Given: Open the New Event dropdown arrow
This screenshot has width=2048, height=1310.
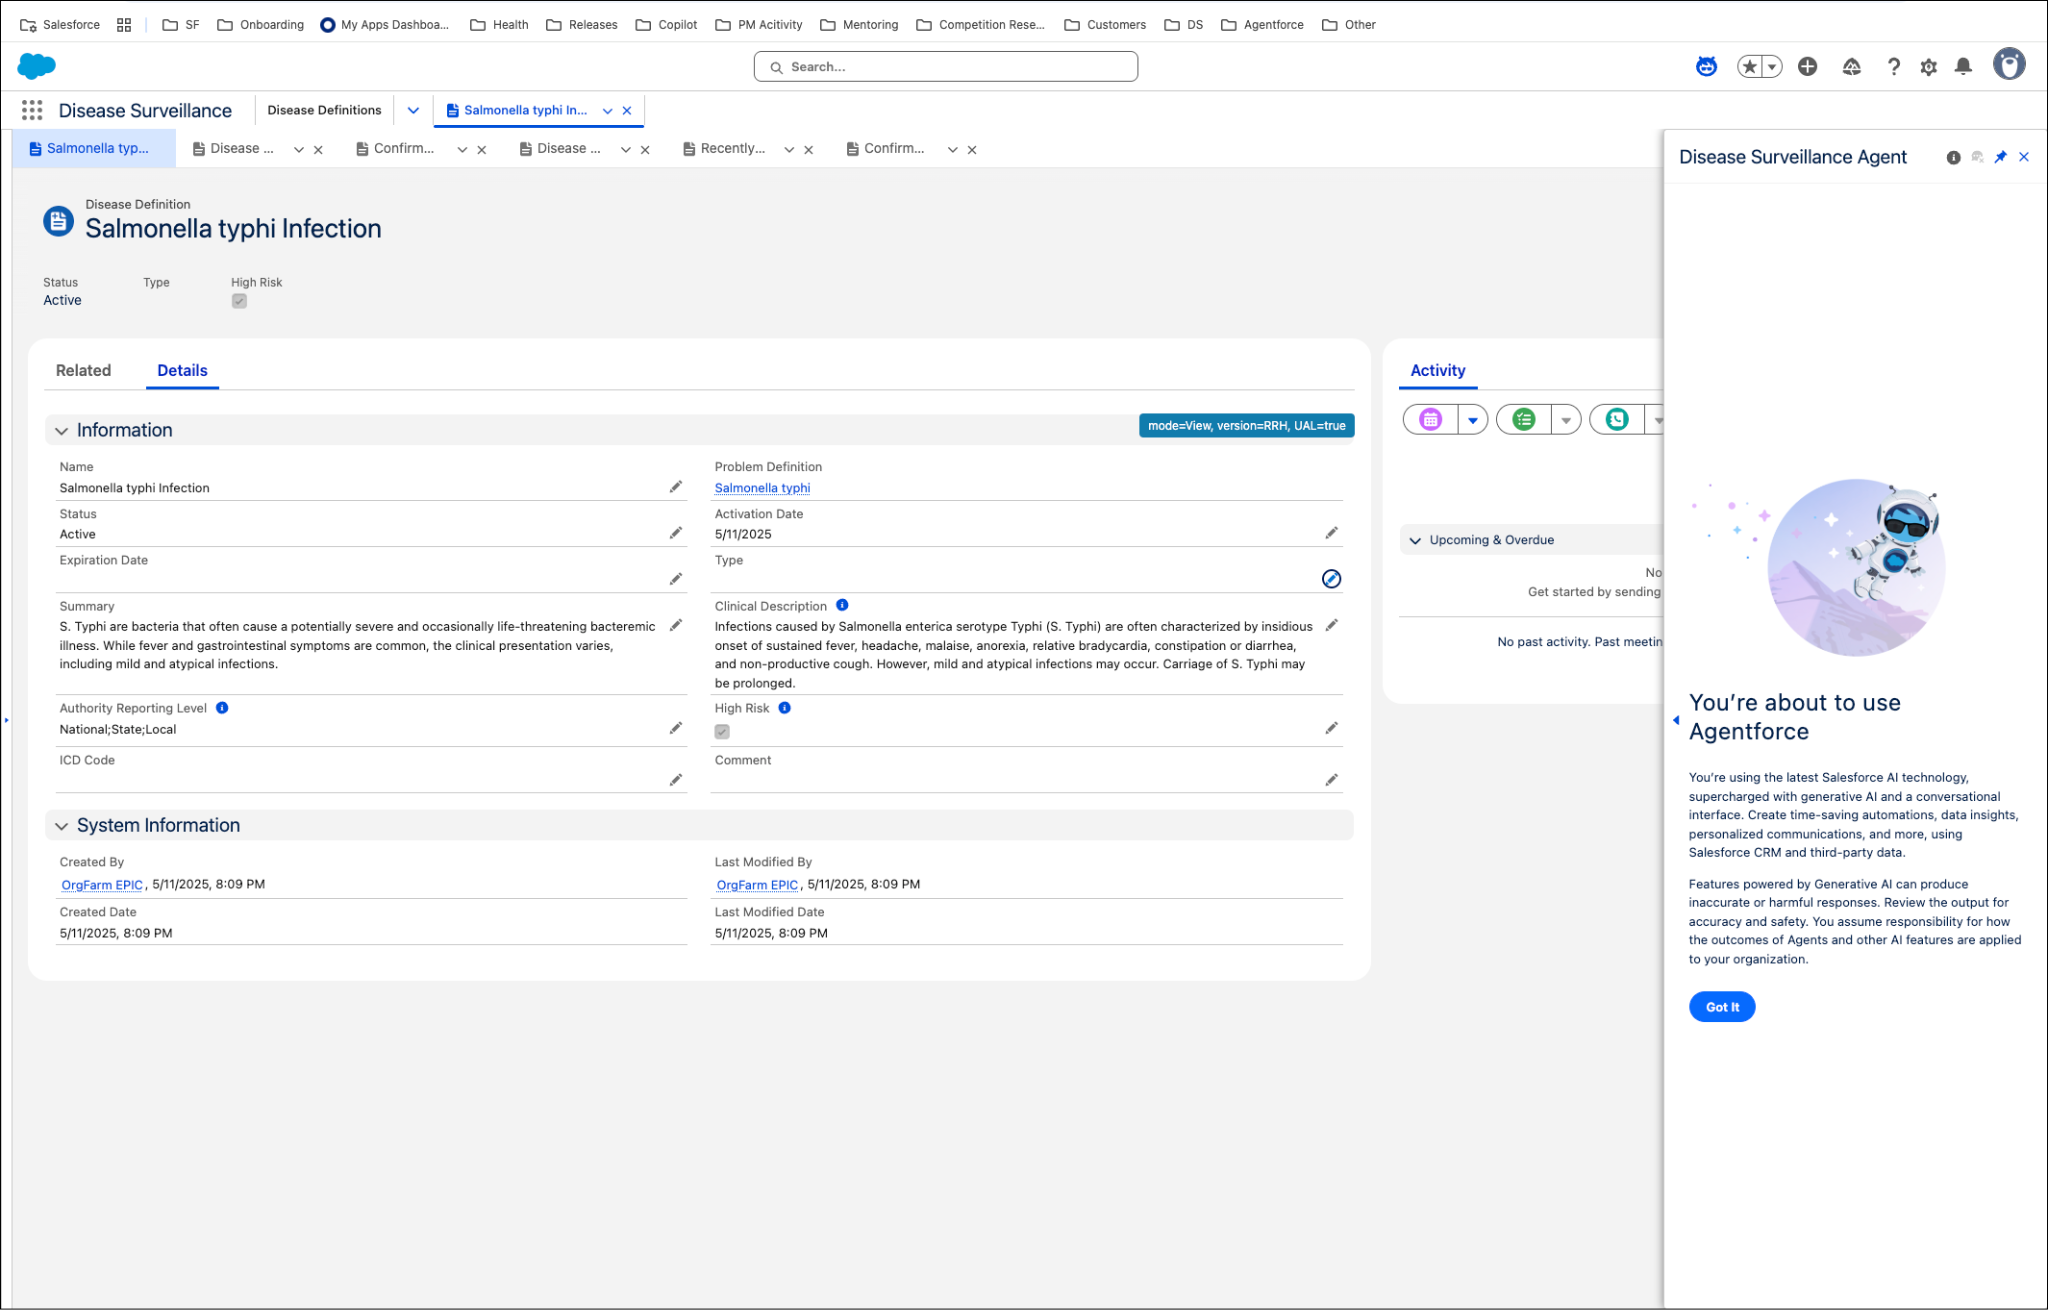Looking at the screenshot, I should coord(1473,420).
